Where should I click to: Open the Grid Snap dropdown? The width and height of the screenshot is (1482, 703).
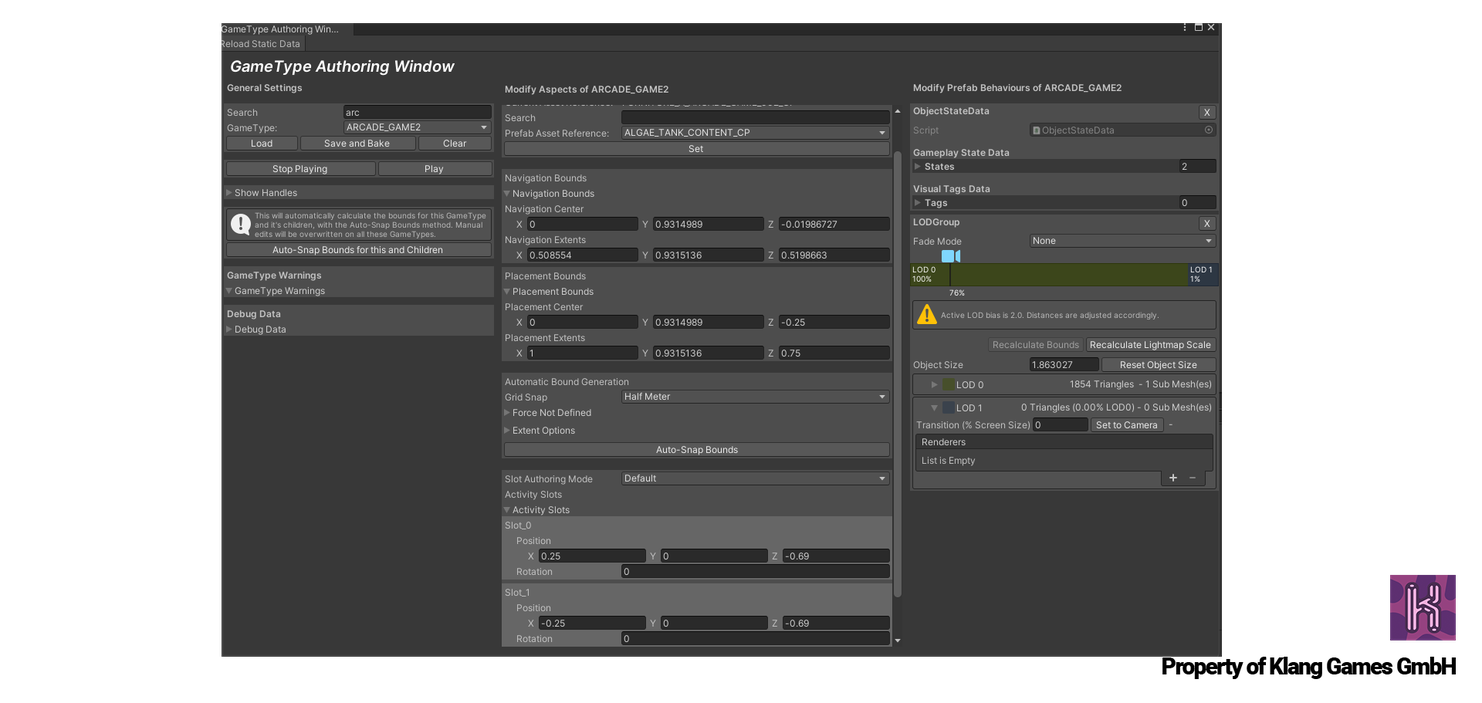[755, 397]
